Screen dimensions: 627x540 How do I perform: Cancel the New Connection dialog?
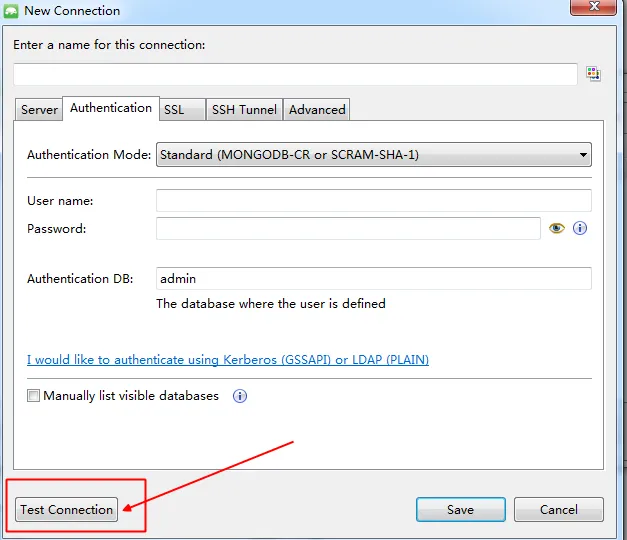click(559, 510)
